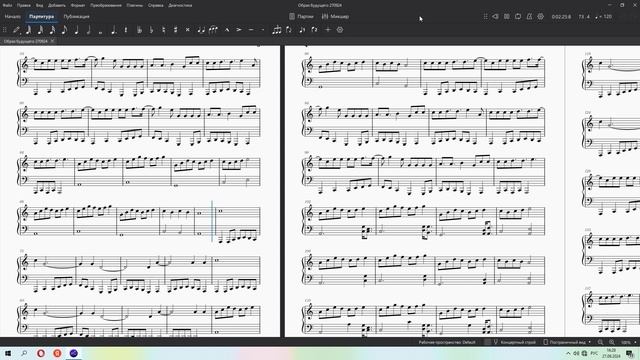Toggle the flat accidental
The height and width of the screenshot is (360, 640).
pos(151,29)
